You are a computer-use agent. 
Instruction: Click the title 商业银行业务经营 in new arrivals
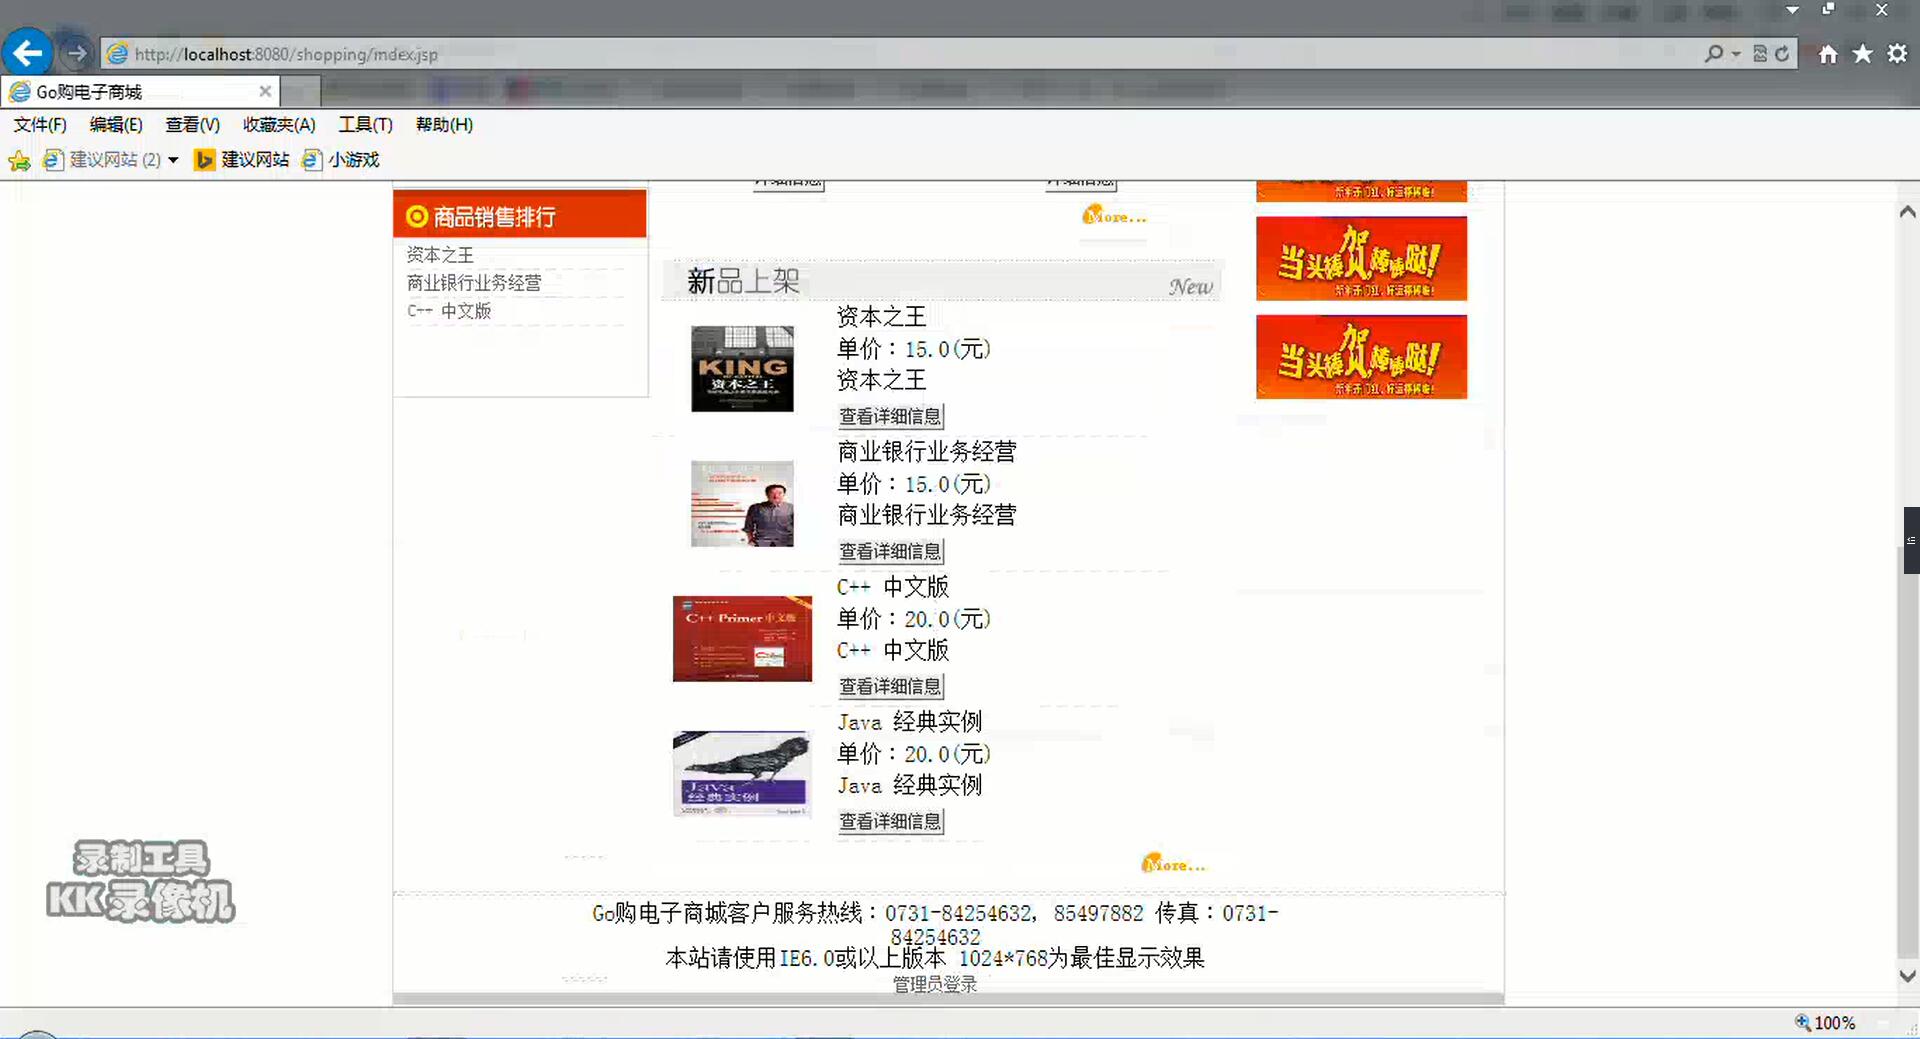[x=926, y=452]
